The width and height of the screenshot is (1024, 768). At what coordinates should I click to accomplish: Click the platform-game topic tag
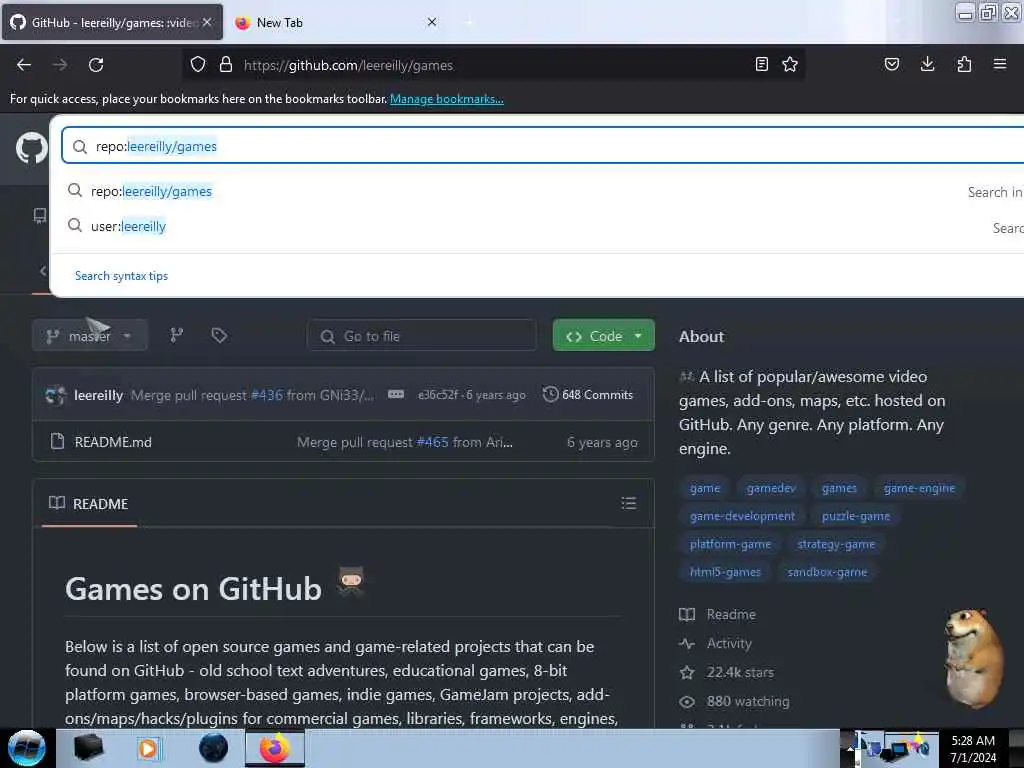tap(730, 544)
